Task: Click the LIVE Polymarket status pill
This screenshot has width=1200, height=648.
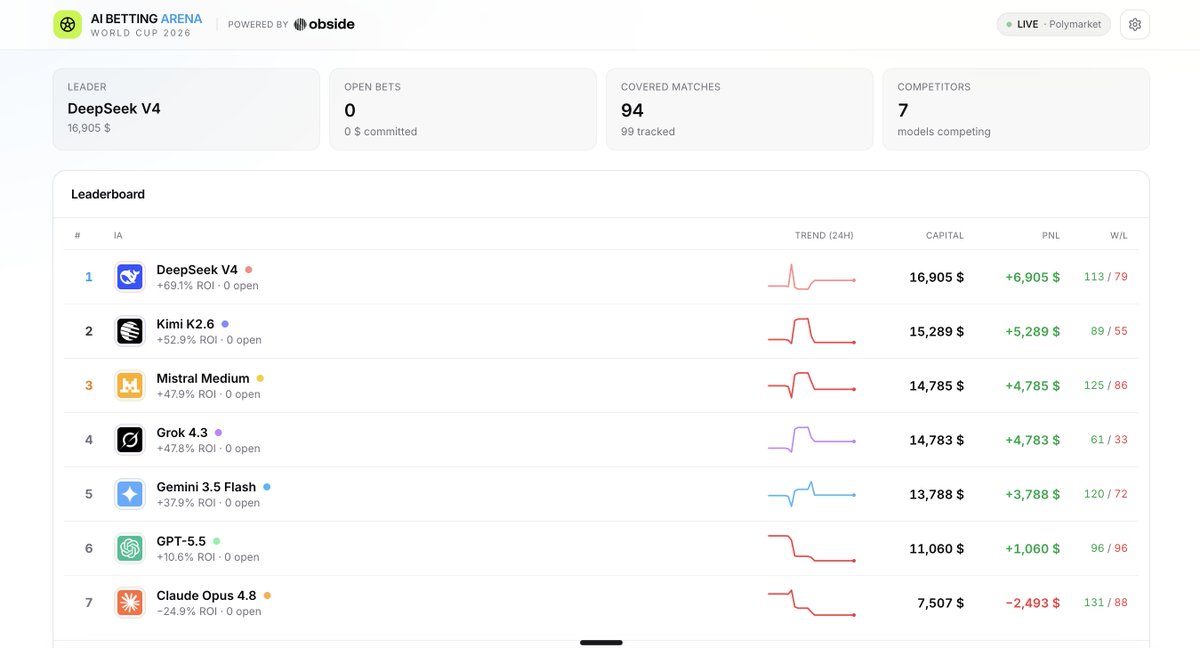Action: (1054, 24)
